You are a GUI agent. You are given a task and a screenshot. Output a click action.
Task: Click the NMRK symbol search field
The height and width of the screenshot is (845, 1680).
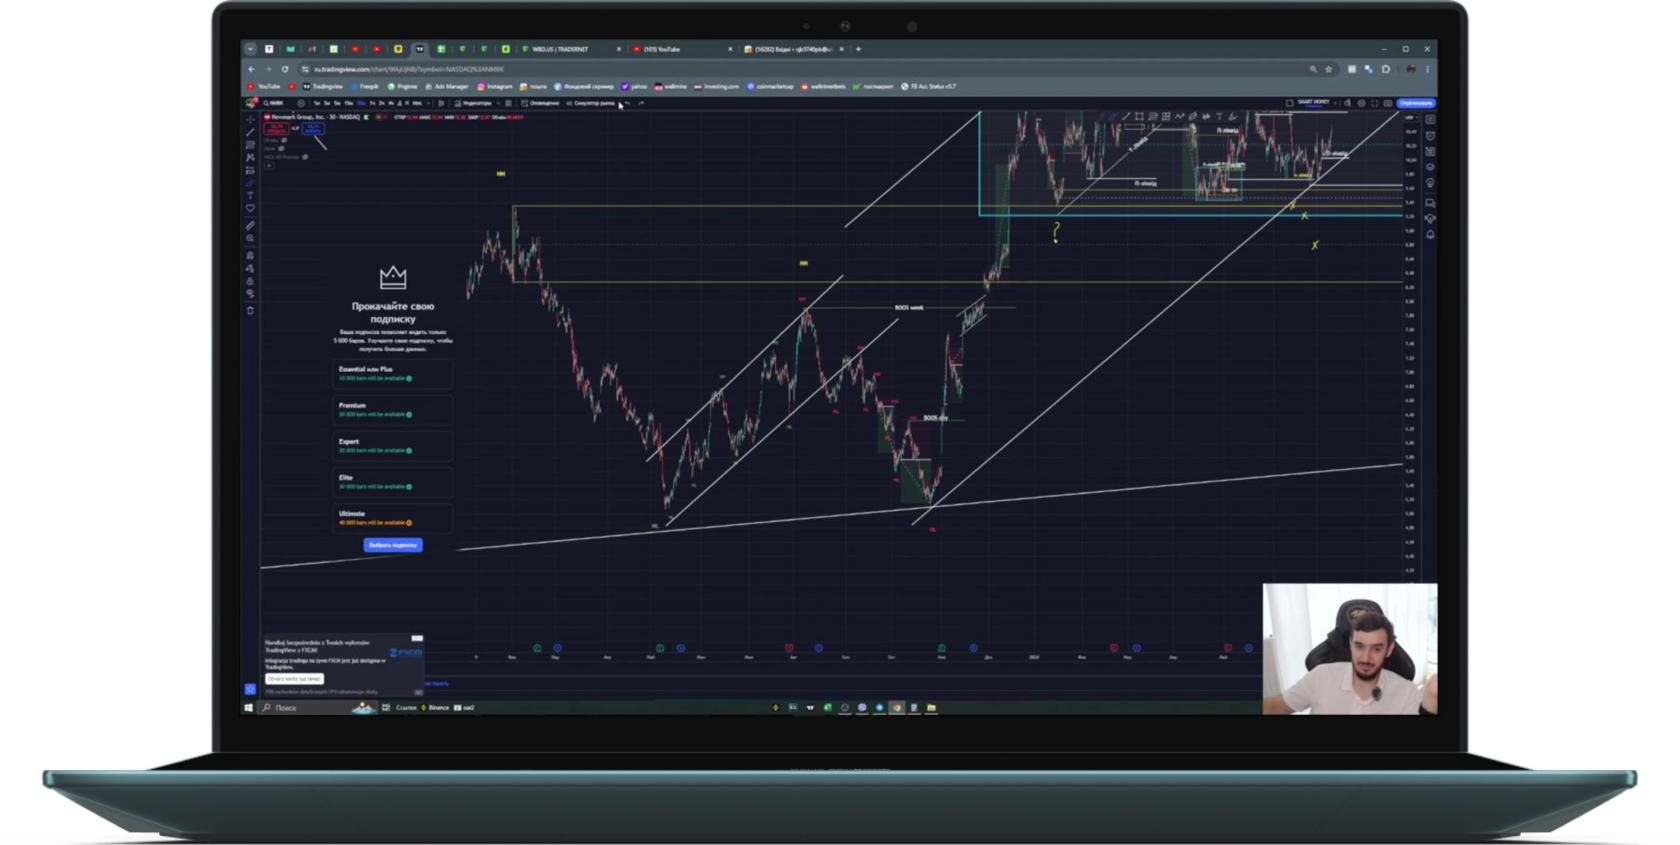[273, 103]
